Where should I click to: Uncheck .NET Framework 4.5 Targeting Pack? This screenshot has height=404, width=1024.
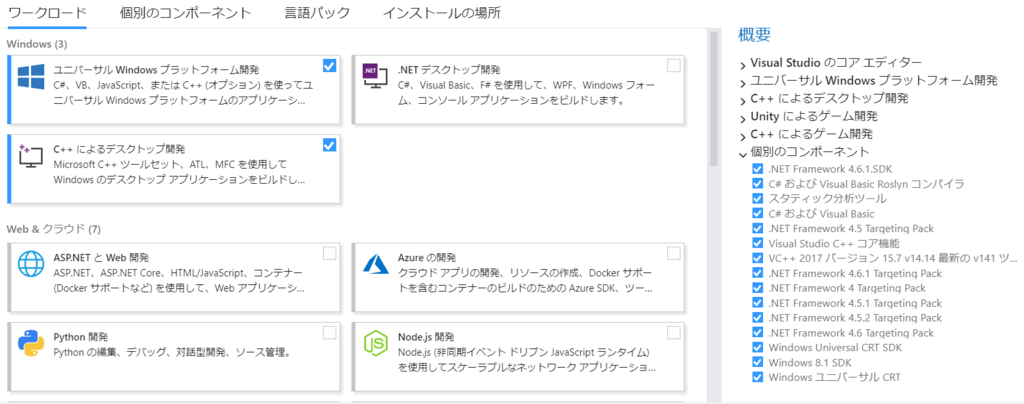click(x=758, y=228)
